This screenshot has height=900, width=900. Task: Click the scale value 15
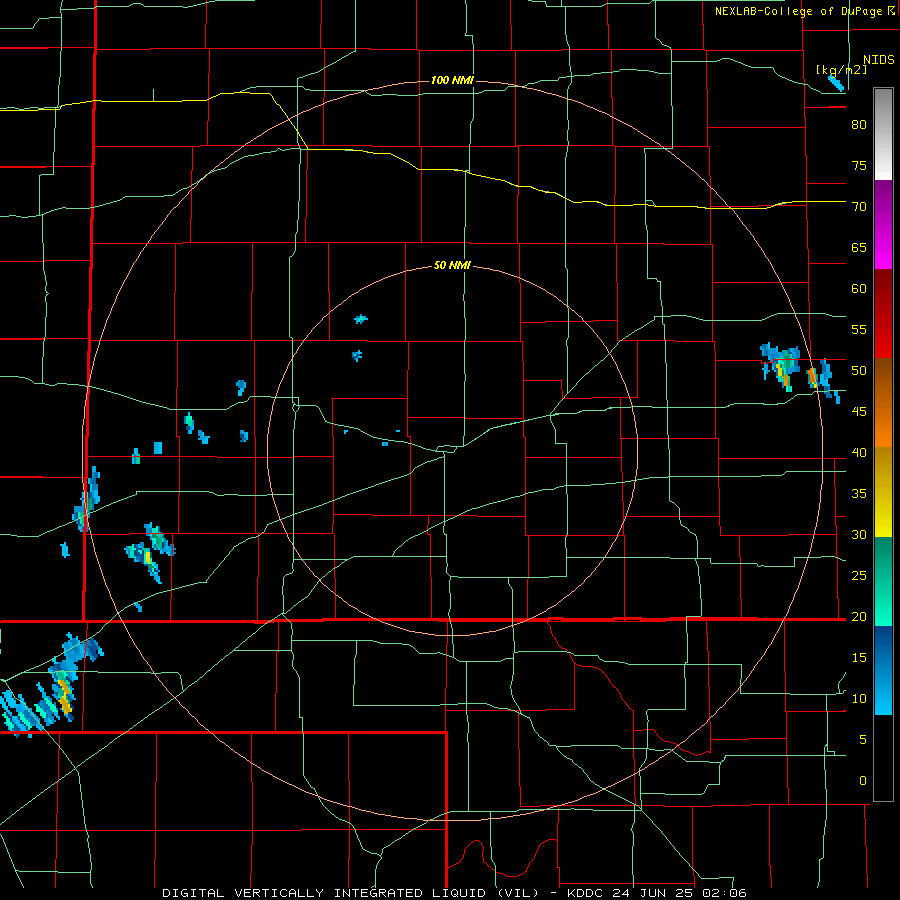click(859, 657)
